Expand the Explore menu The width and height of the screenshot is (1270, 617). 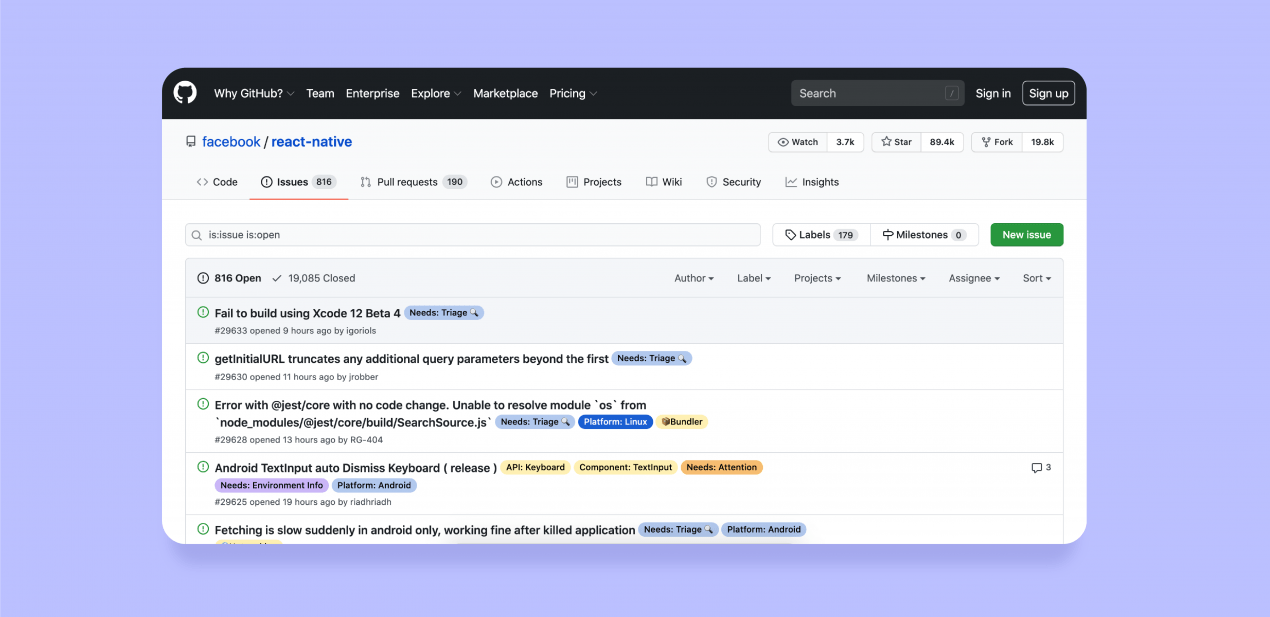click(x=436, y=93)
